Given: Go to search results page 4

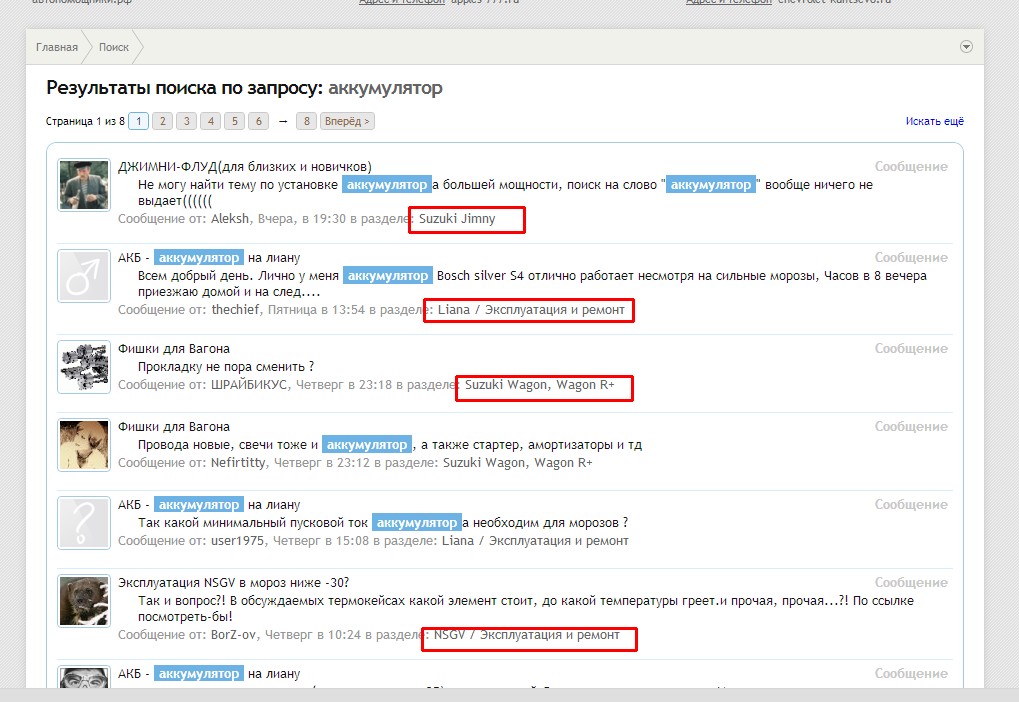Looking at the screenshot, I should [211, 121].
